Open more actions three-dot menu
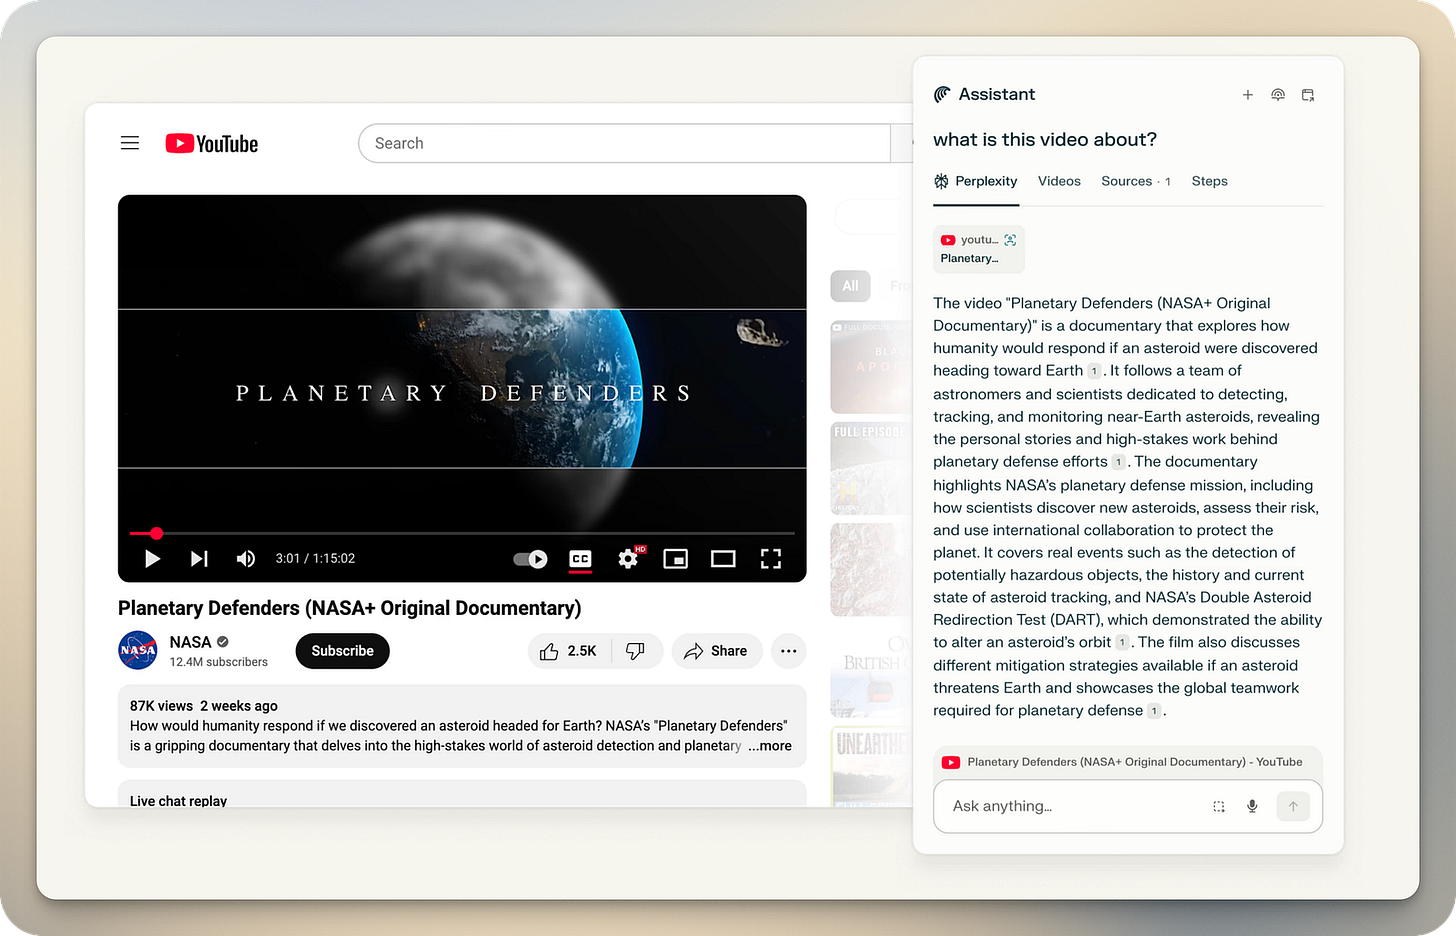The image size is (1456, 936). click(x=788, y=651)
